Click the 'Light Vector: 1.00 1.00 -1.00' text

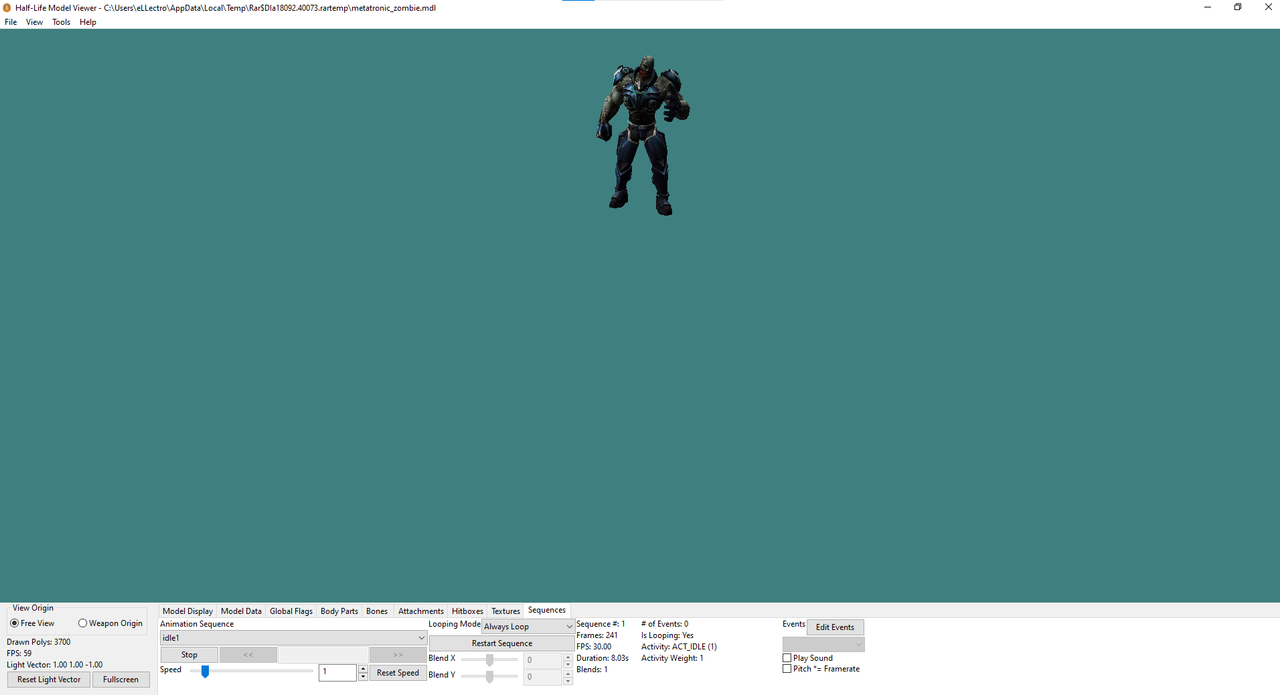[x=54, y=664]
